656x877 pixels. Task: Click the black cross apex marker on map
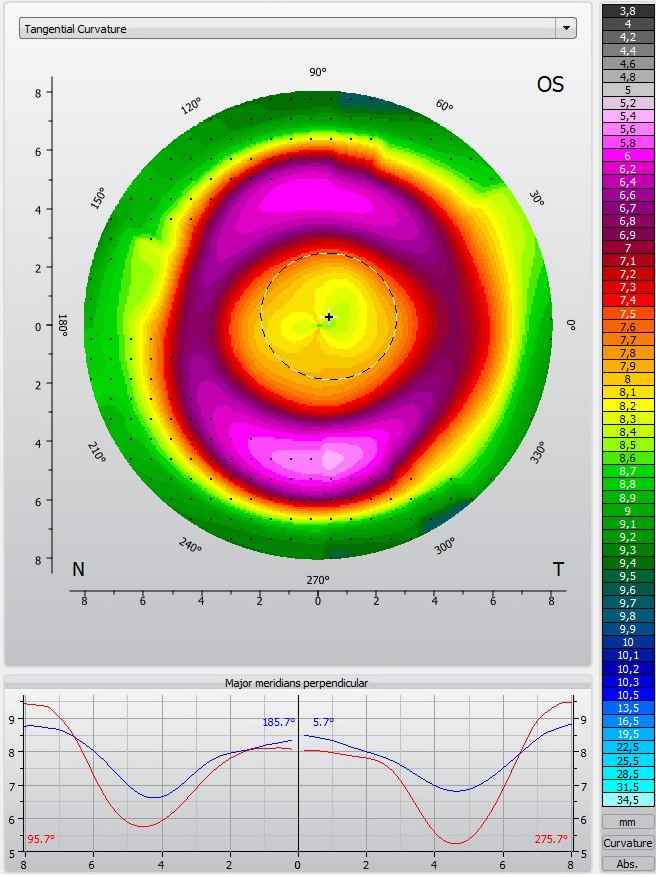click(329, 317)
